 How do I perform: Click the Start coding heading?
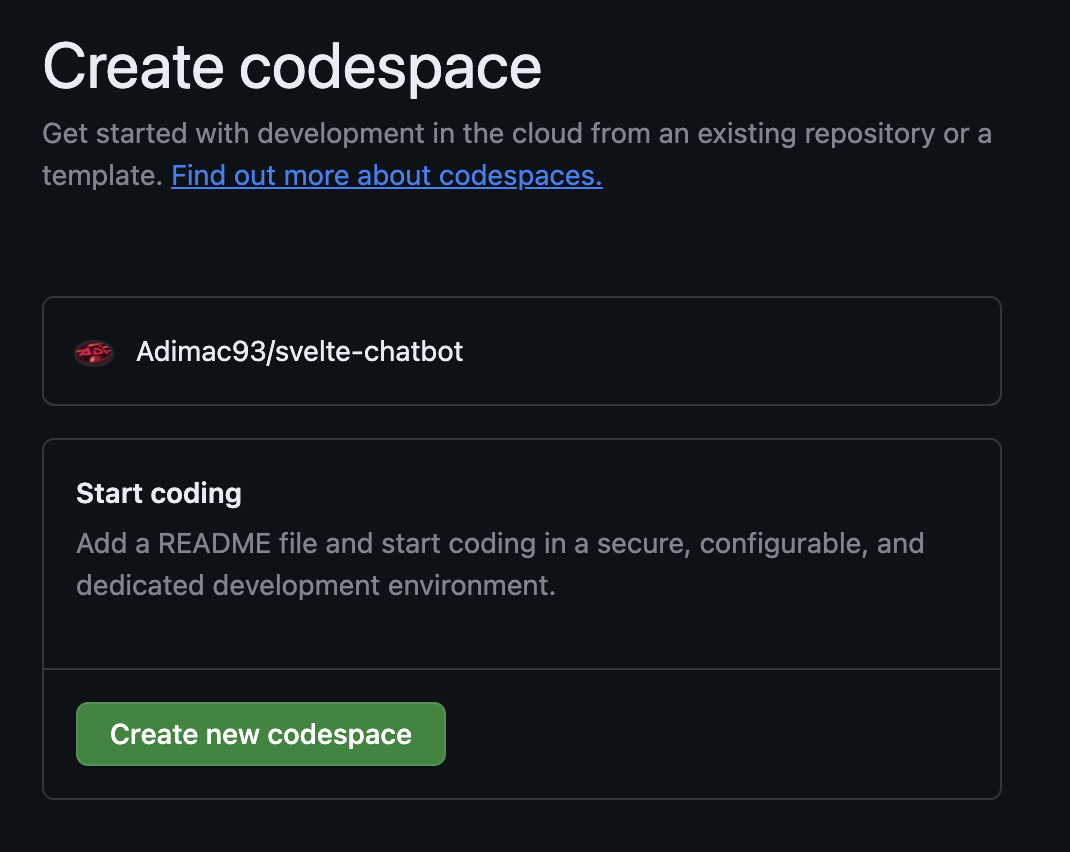[x=159, y=493]
